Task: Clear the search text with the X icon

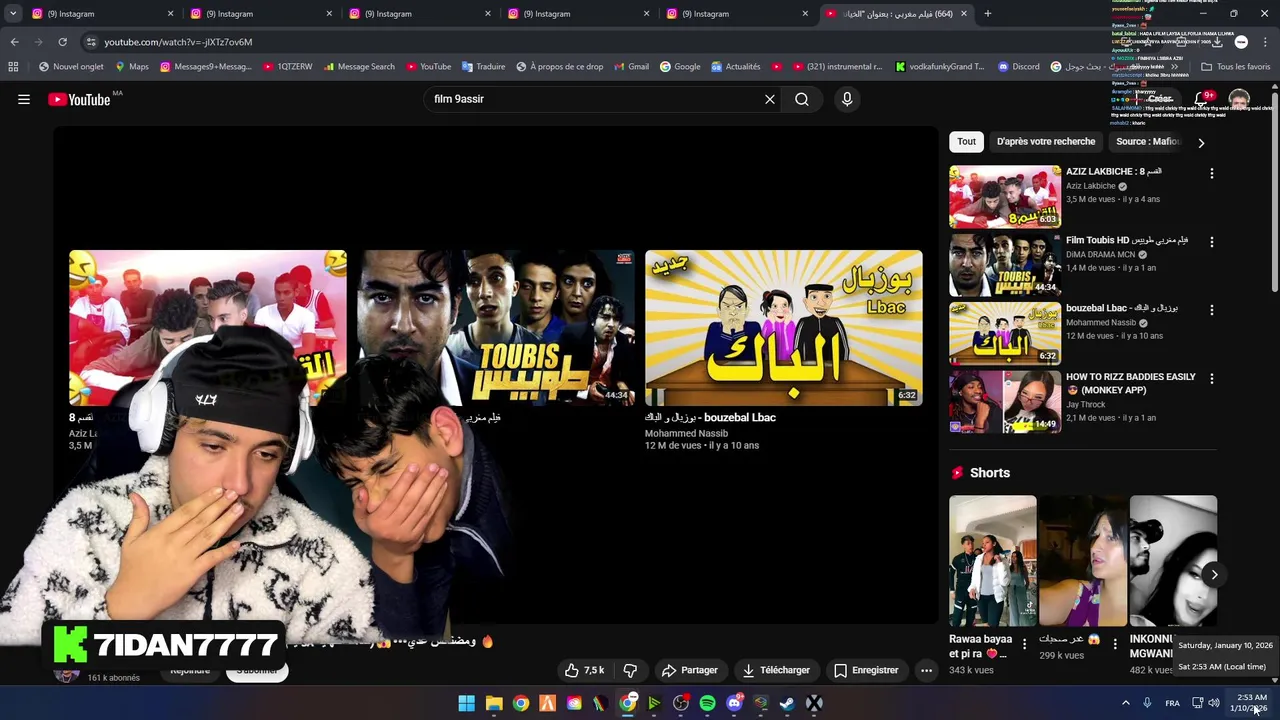Action: 770,99
